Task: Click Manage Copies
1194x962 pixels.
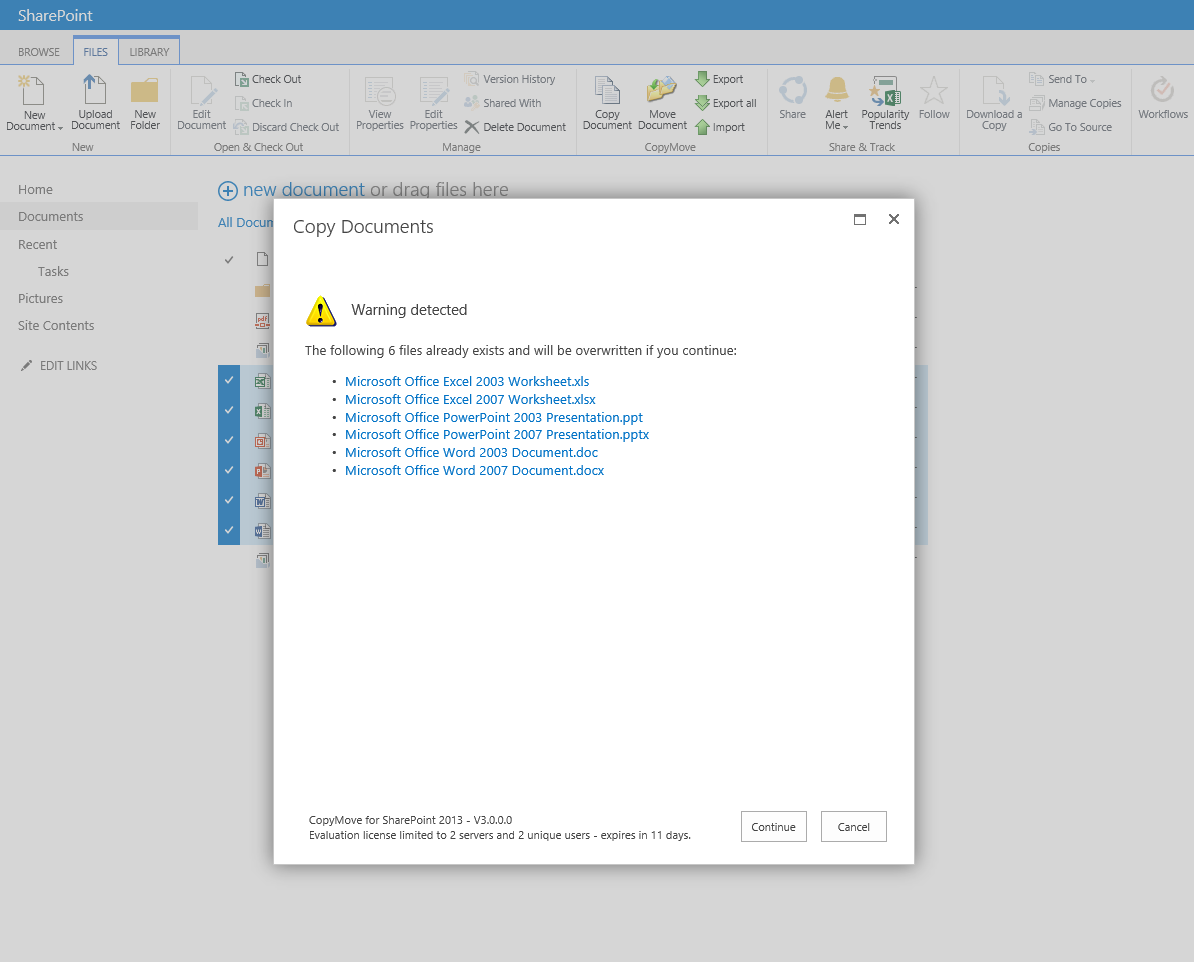Action: click(1075, 103)
